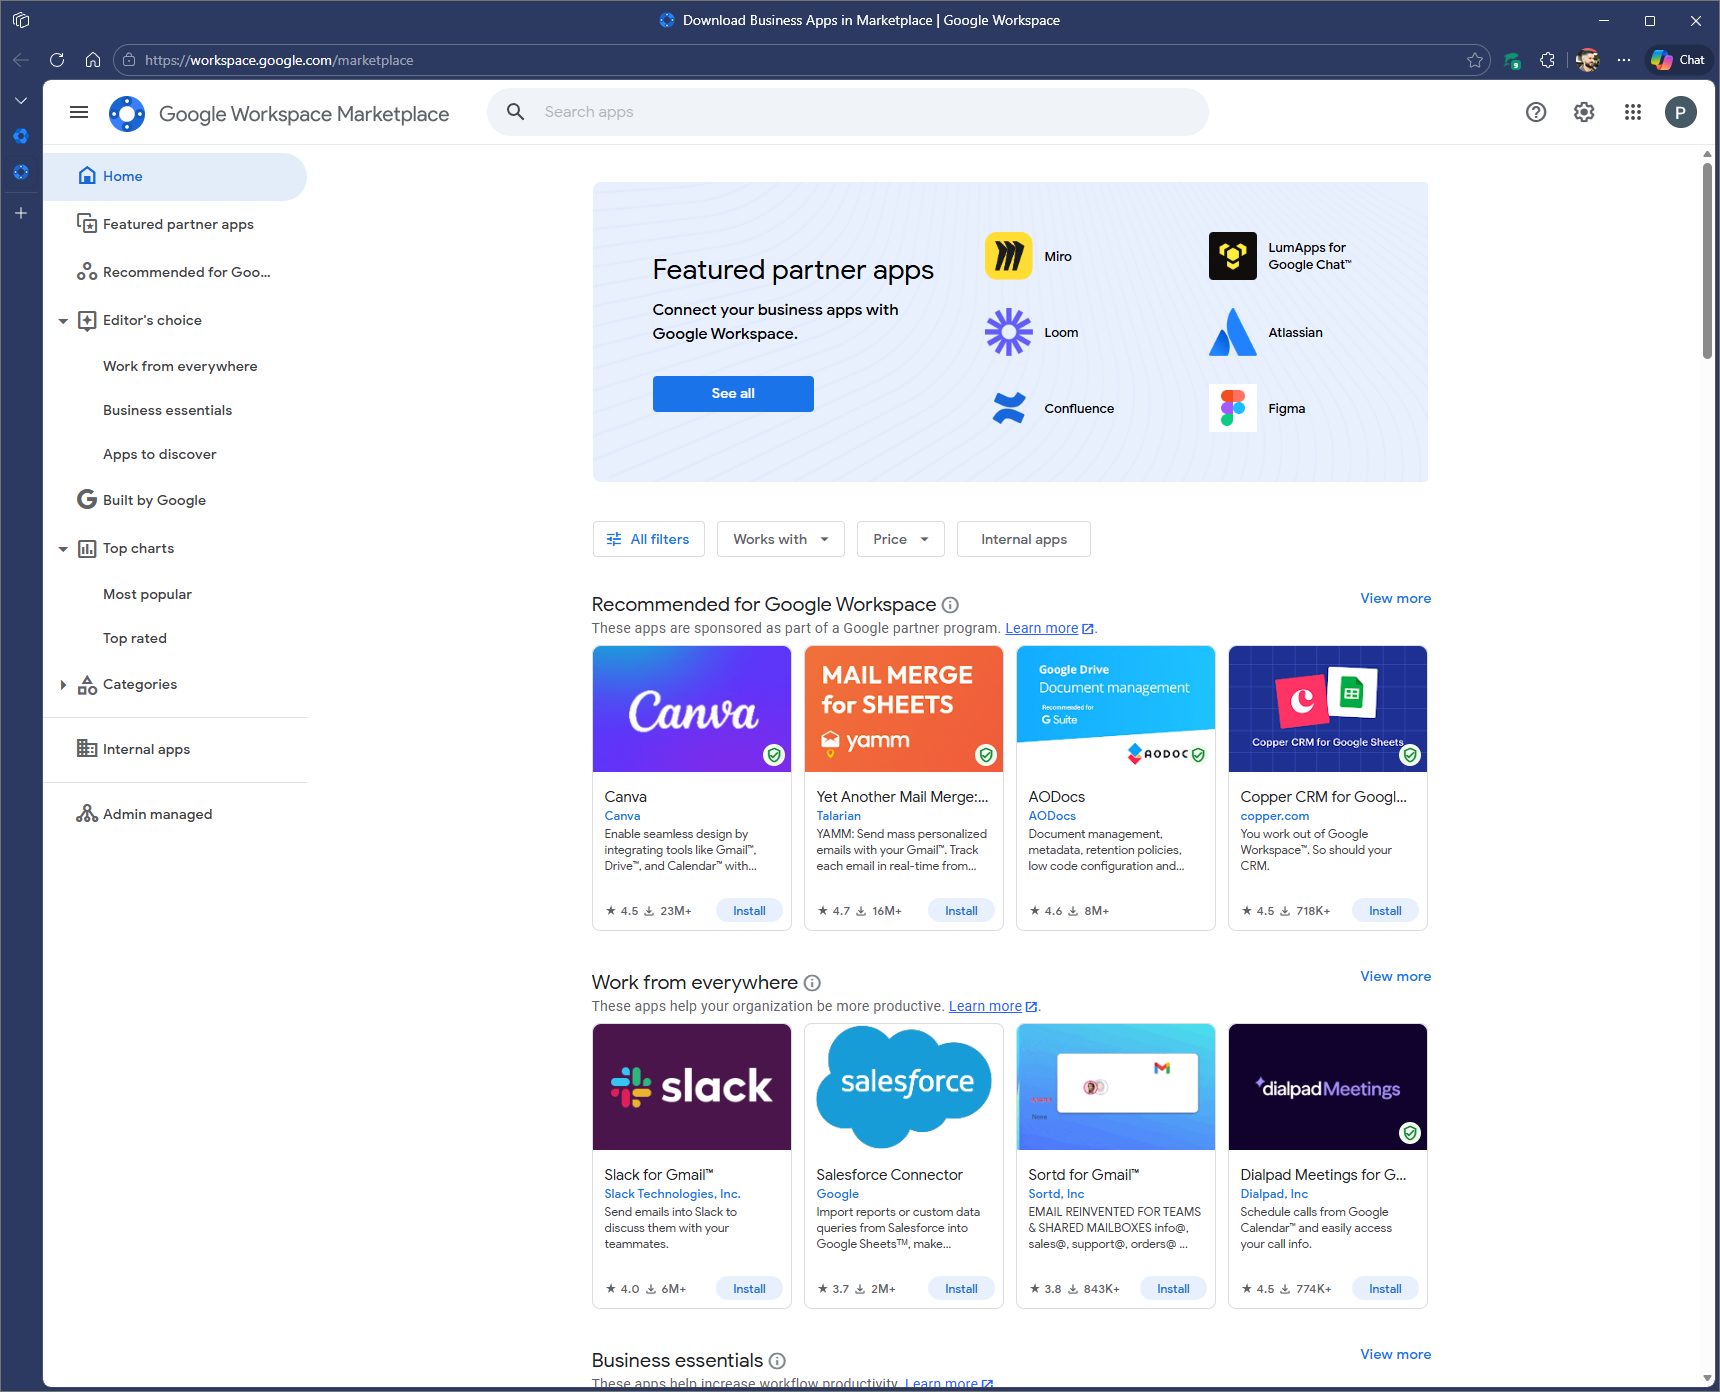Click the Miro app icon
This screenshot has width=1720, height=1392.
click(x=1008, y=256)
